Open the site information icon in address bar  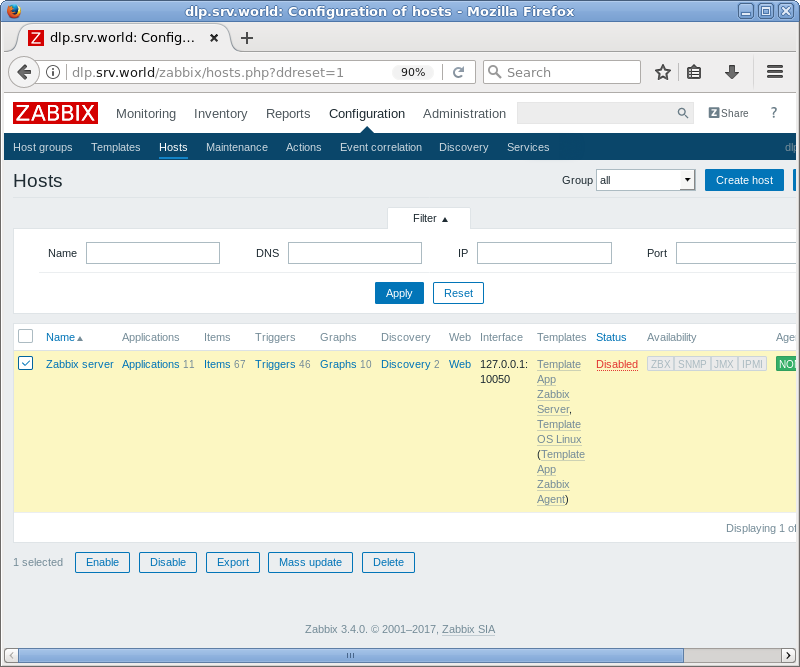[x=53, y=72]
